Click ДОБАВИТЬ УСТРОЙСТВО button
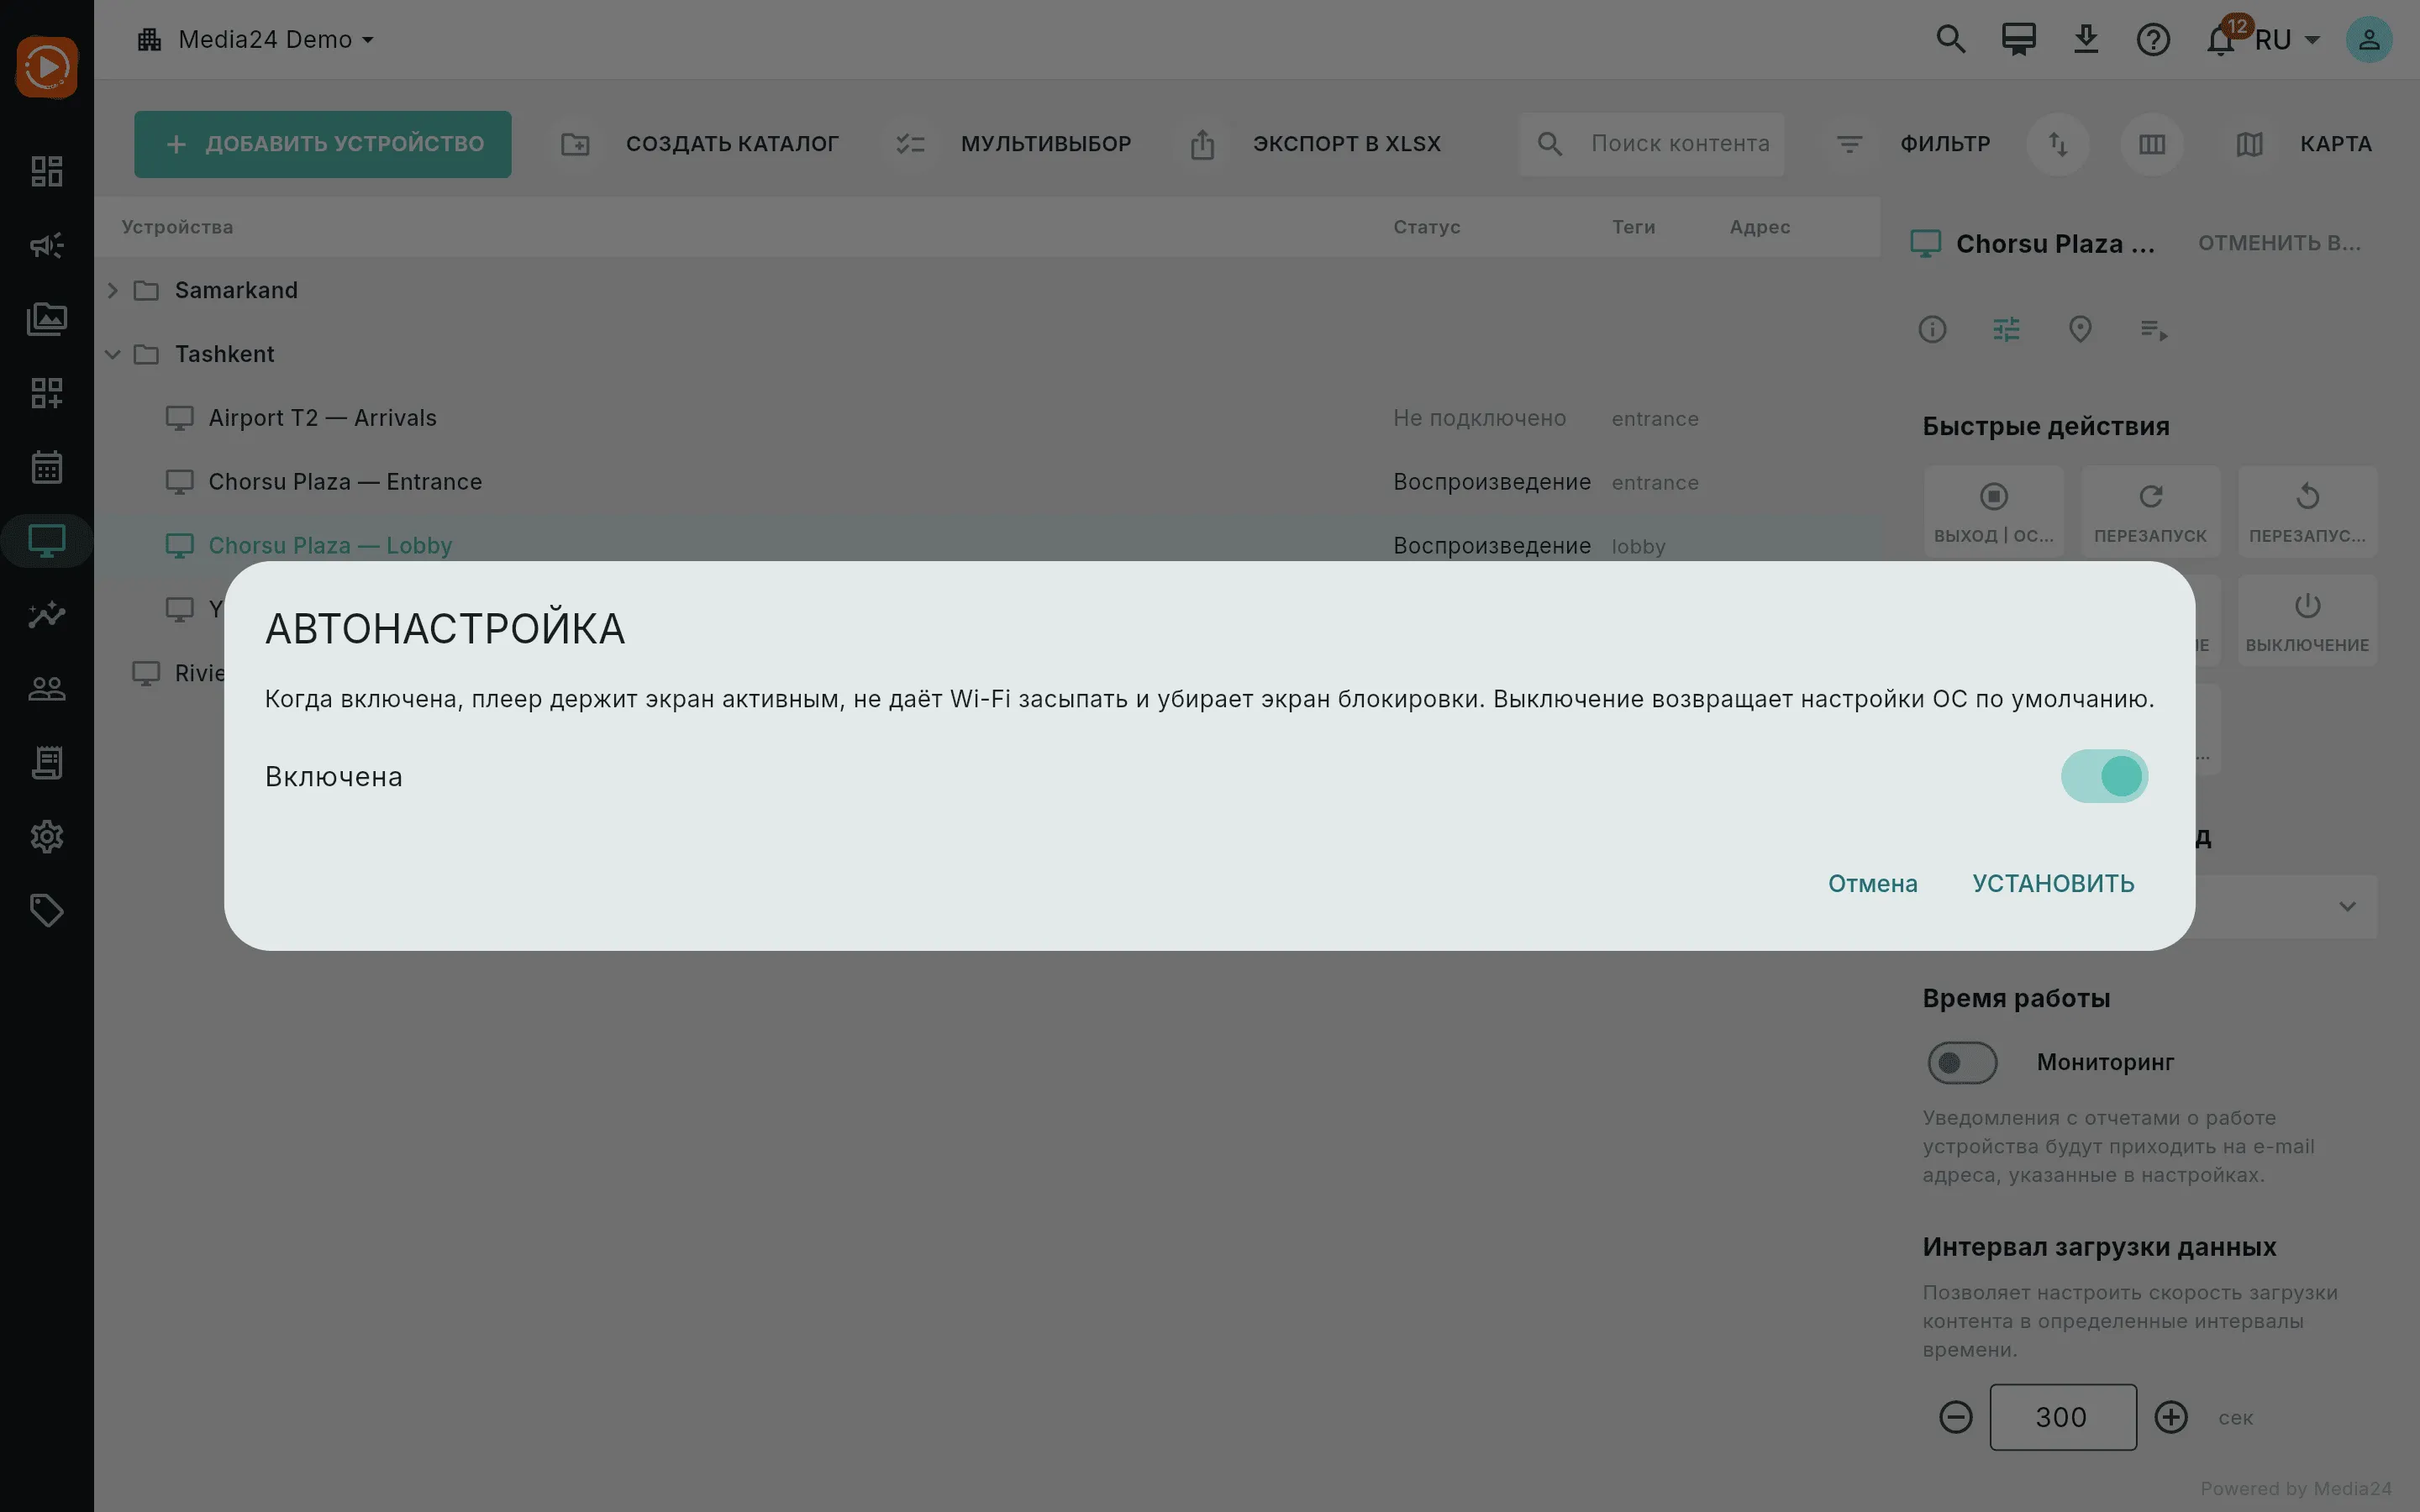This screenshot has height=1512, width=2420. 323,144
